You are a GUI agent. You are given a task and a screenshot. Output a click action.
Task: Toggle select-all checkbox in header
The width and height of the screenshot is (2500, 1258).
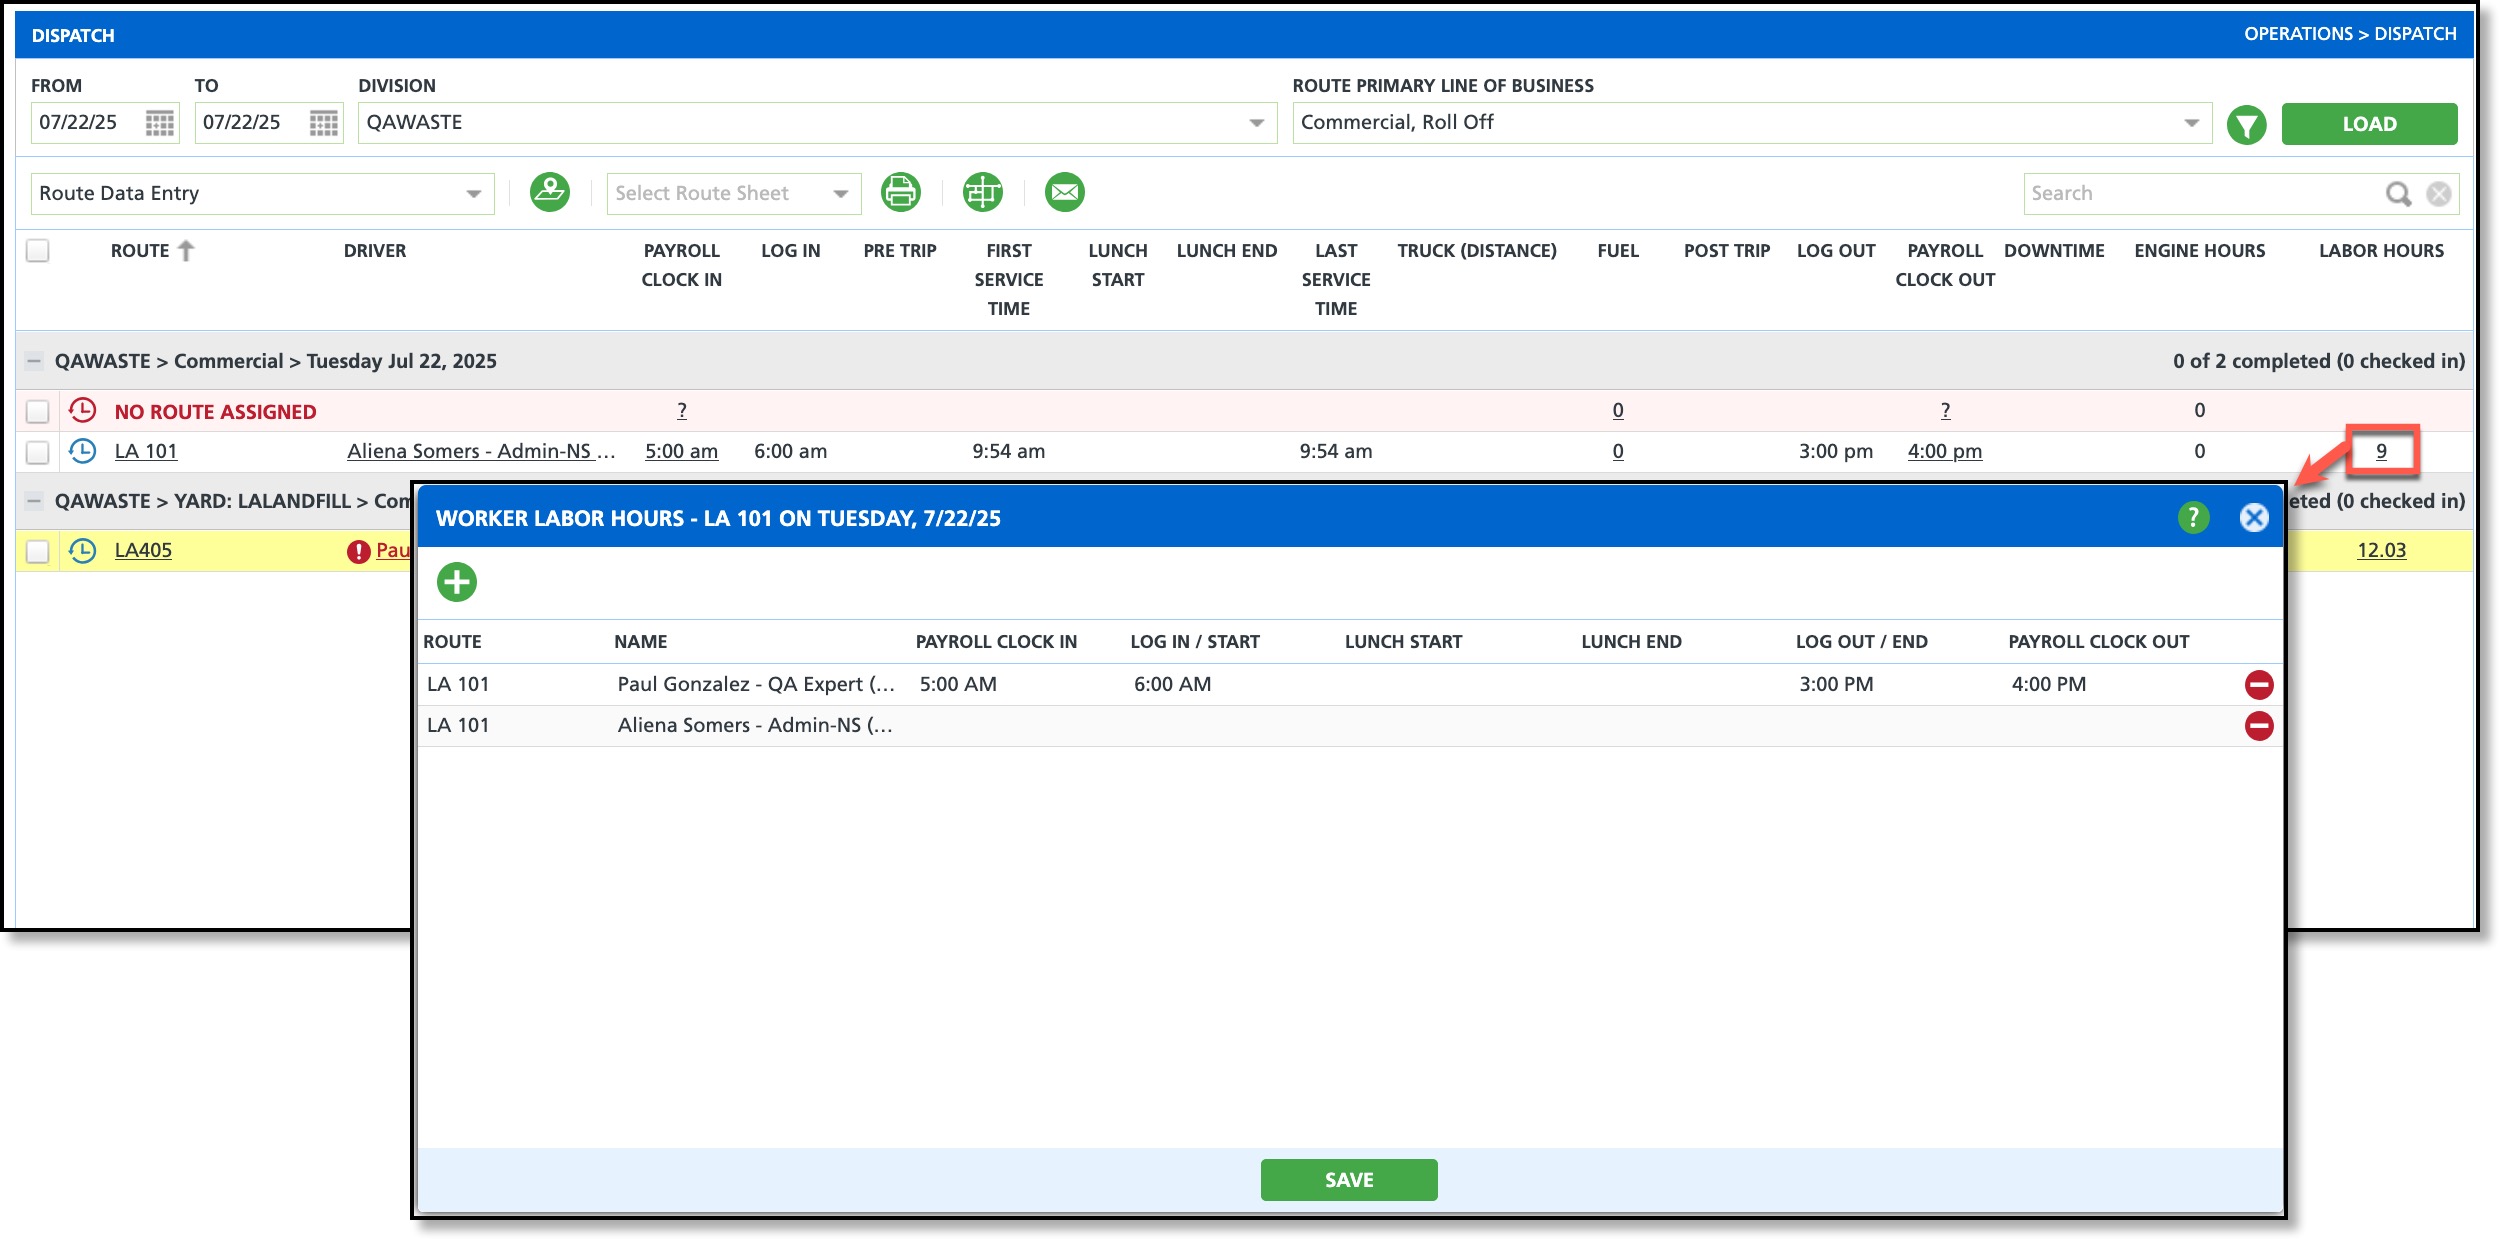click(x=38, y=250)
